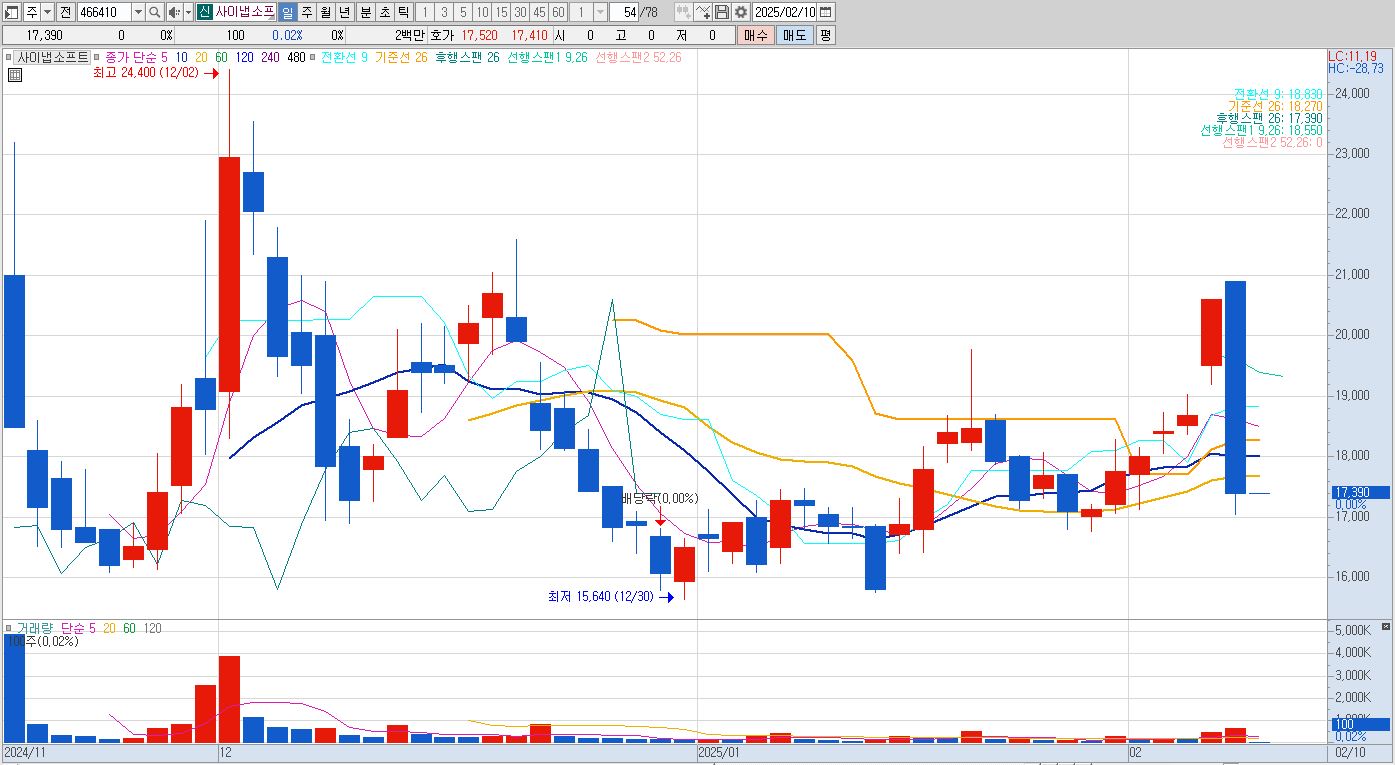
Task: Choose the 5 interval preset
Action: [x=463, y=12]
